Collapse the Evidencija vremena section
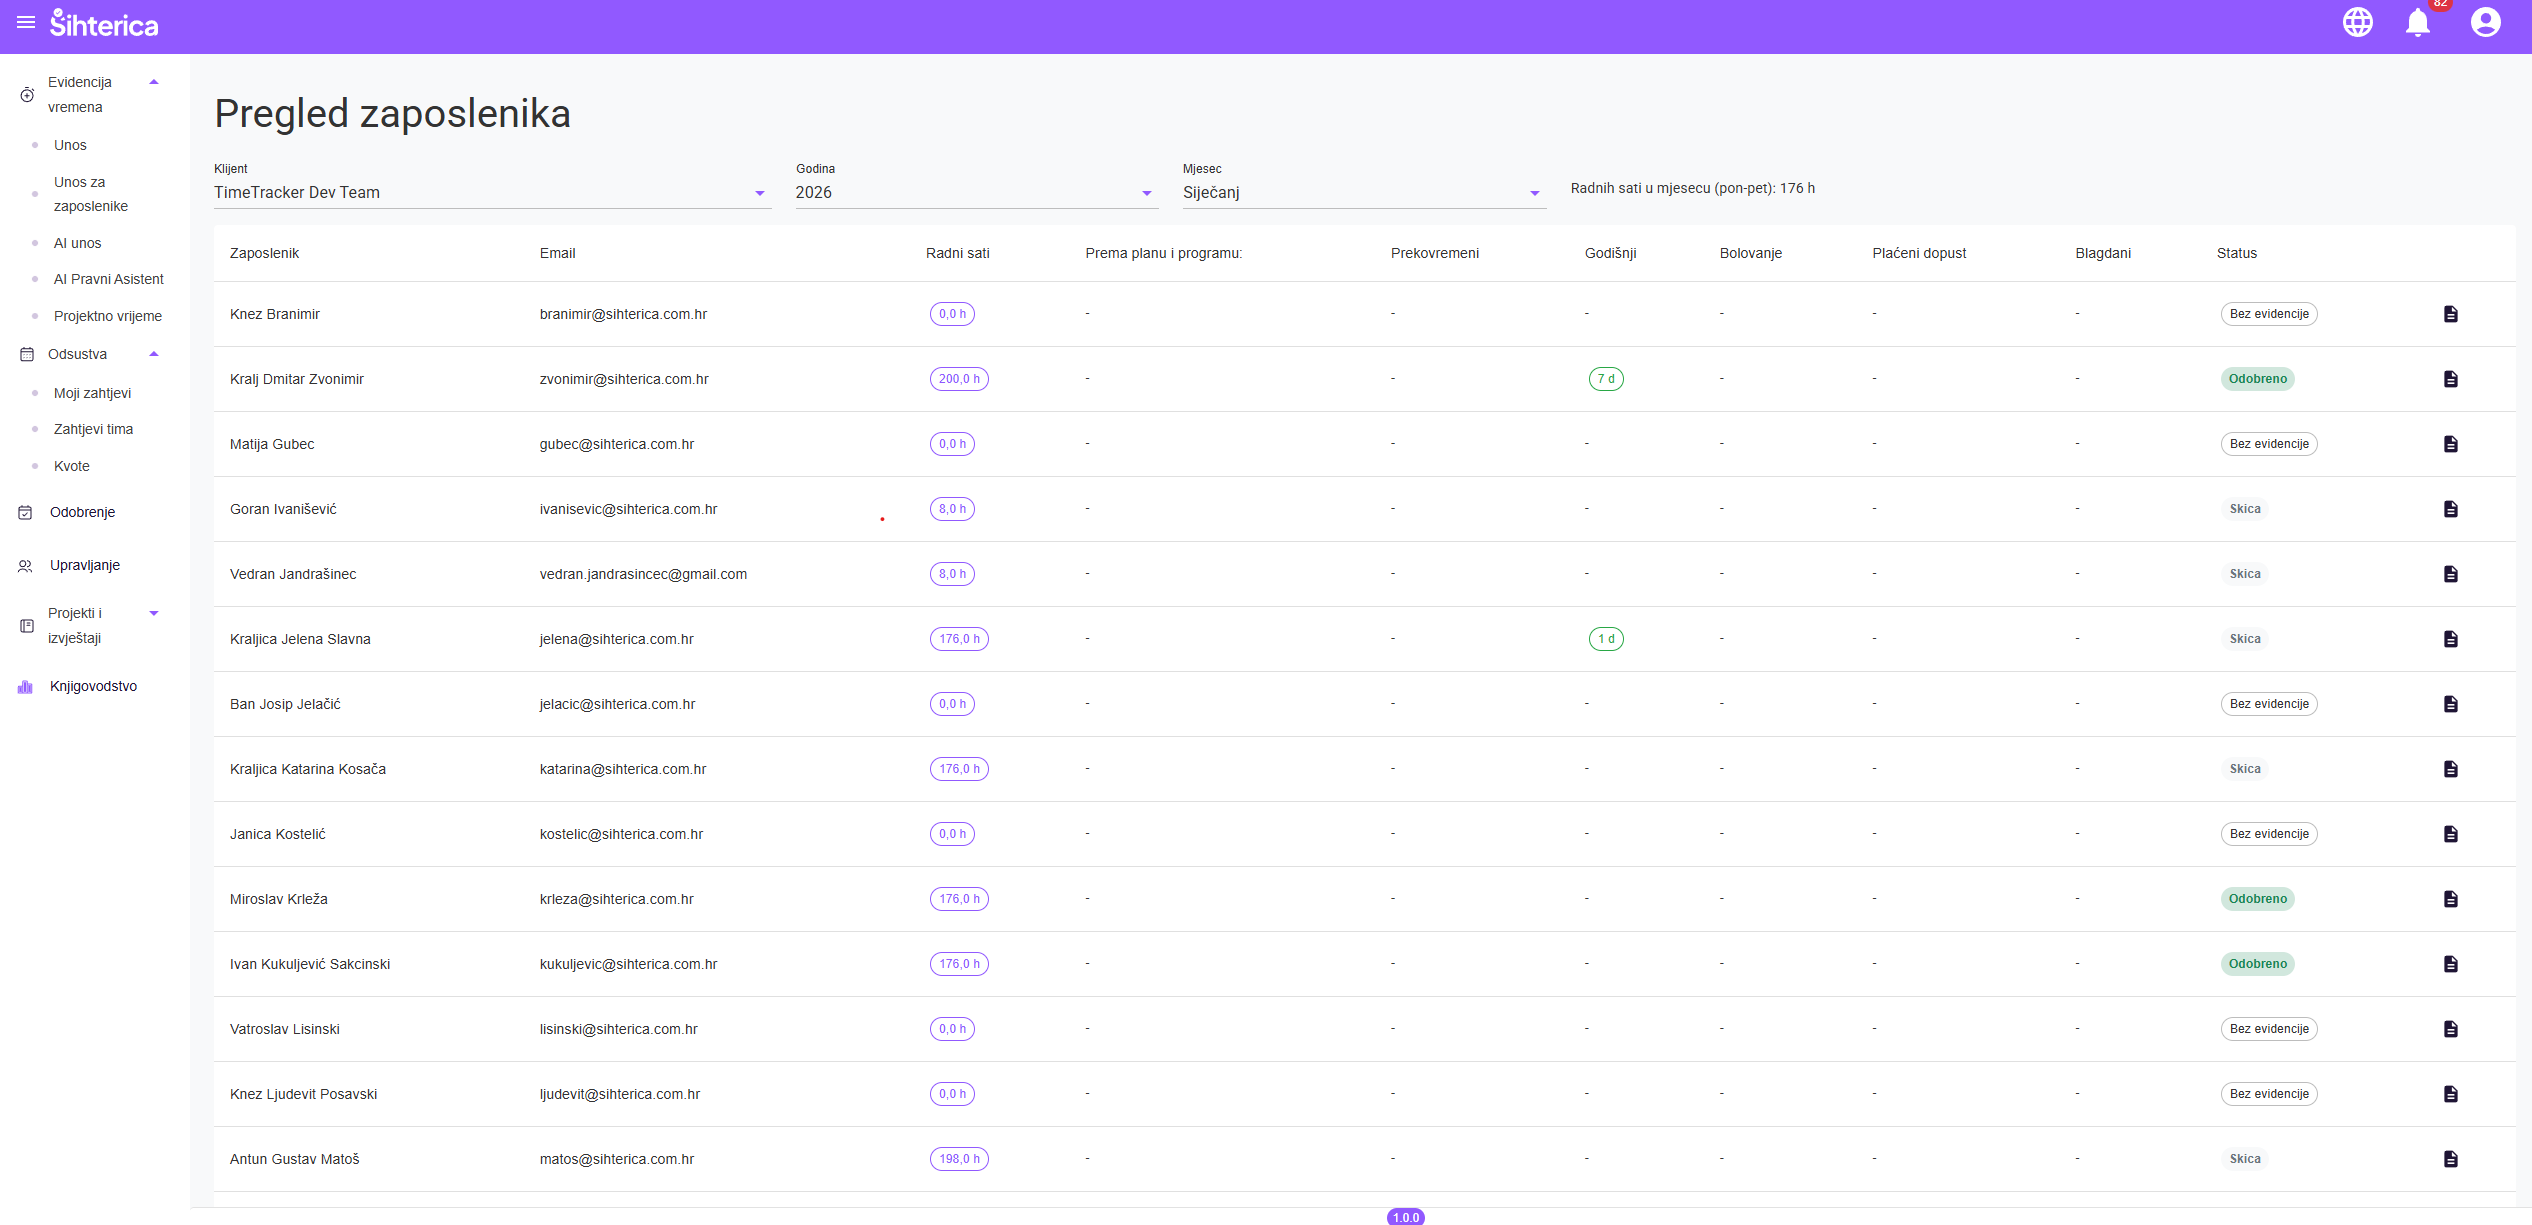The image size is (2532, 1225). (x=154, y=82)
